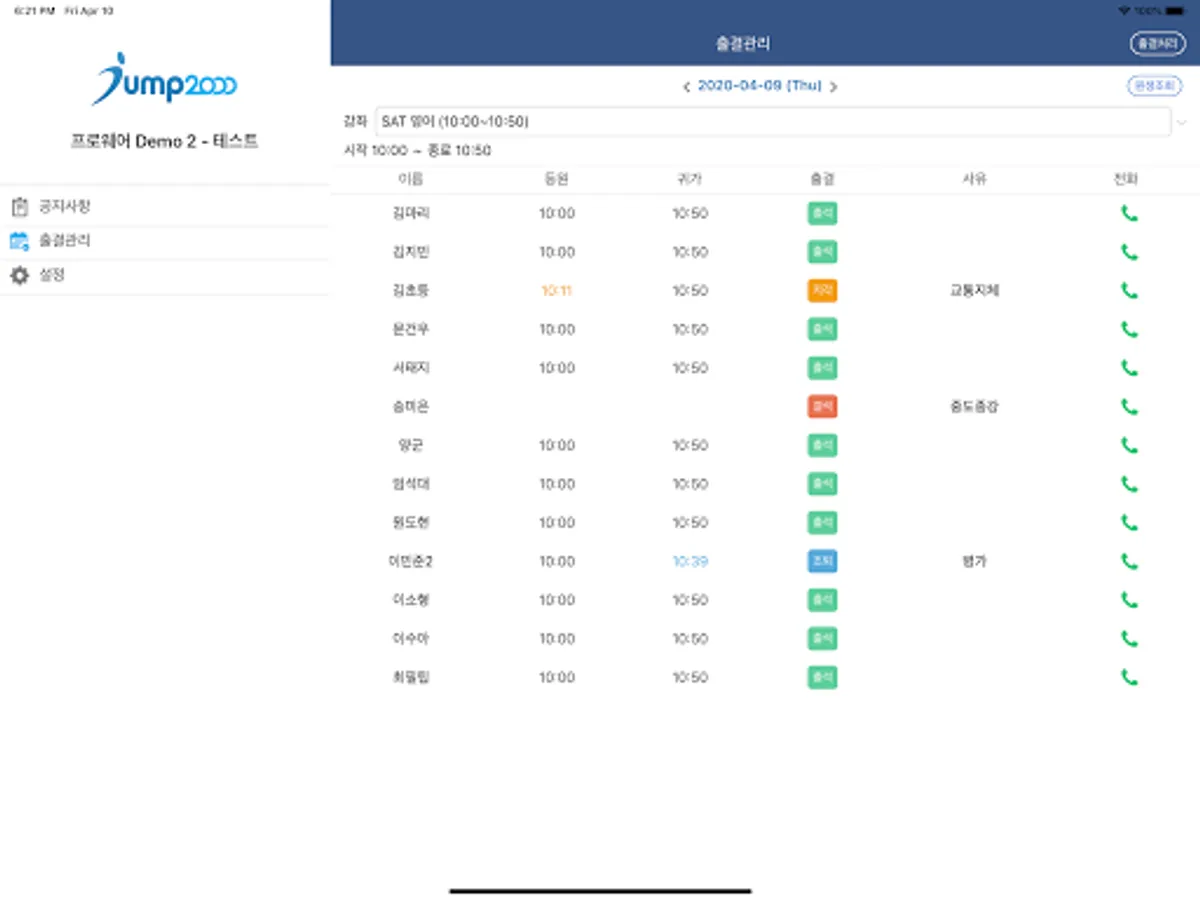Image resolution: width=1200 pixels, height=900 pixels.
Task: Open settings gear icon in sidebar
Action: (19, 275)
